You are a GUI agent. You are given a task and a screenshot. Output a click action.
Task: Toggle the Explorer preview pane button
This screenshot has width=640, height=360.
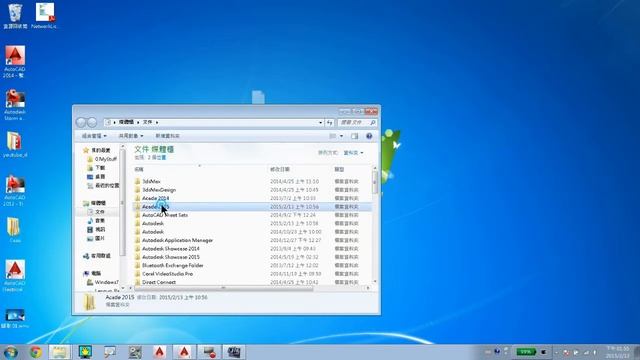tap(354, 136)
